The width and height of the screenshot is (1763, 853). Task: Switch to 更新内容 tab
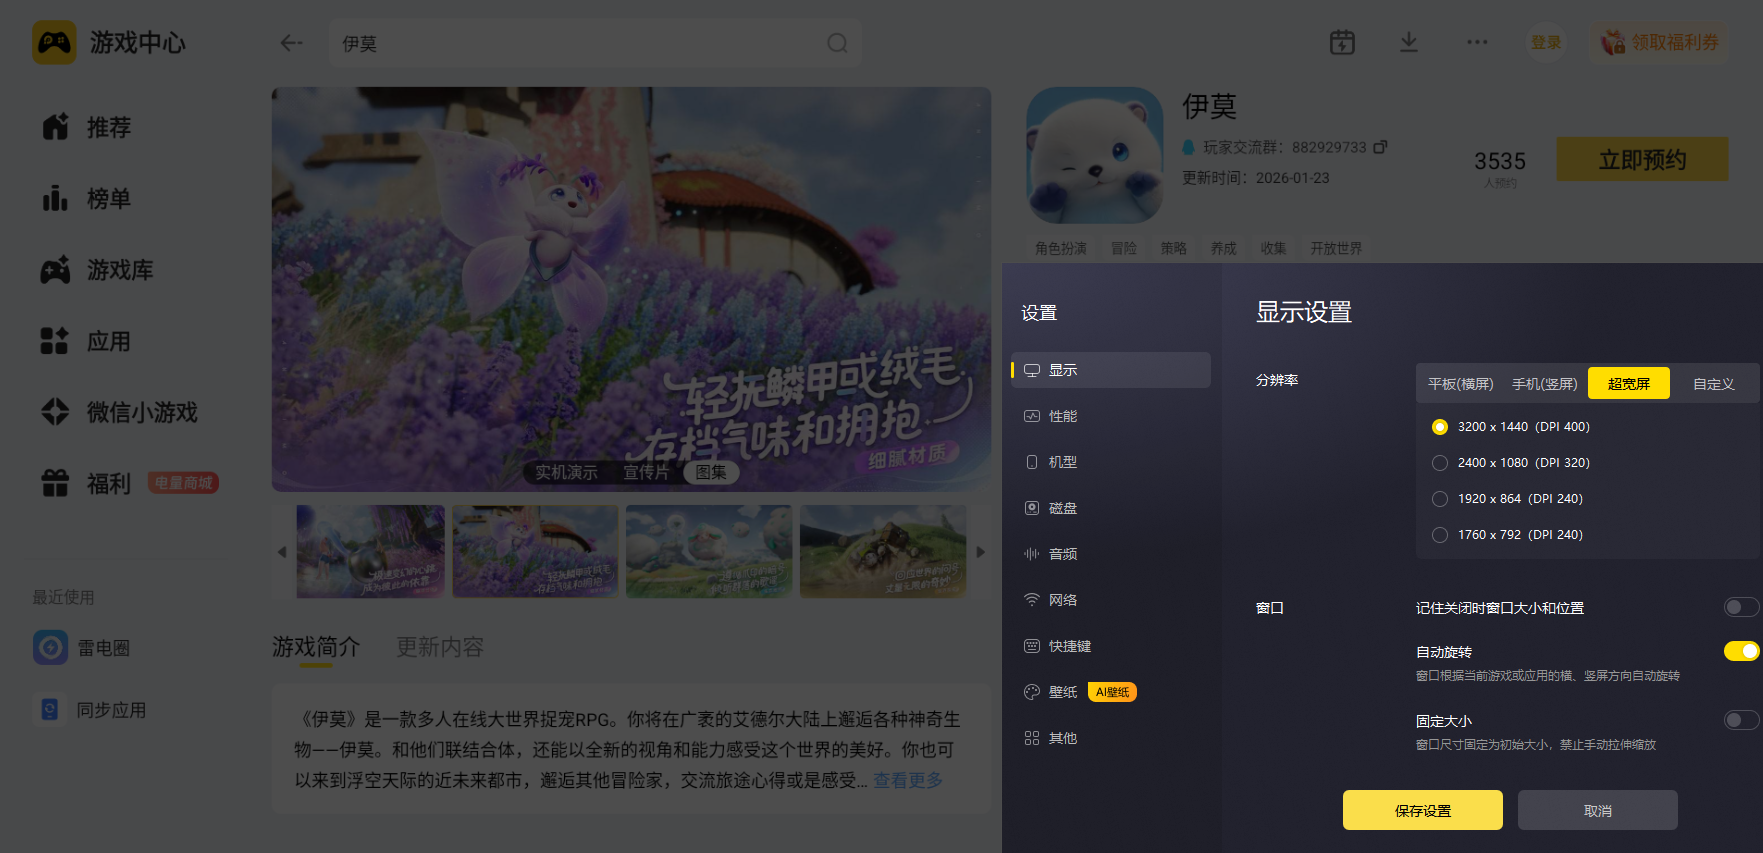pyautogui.click(x=440, y=647)
